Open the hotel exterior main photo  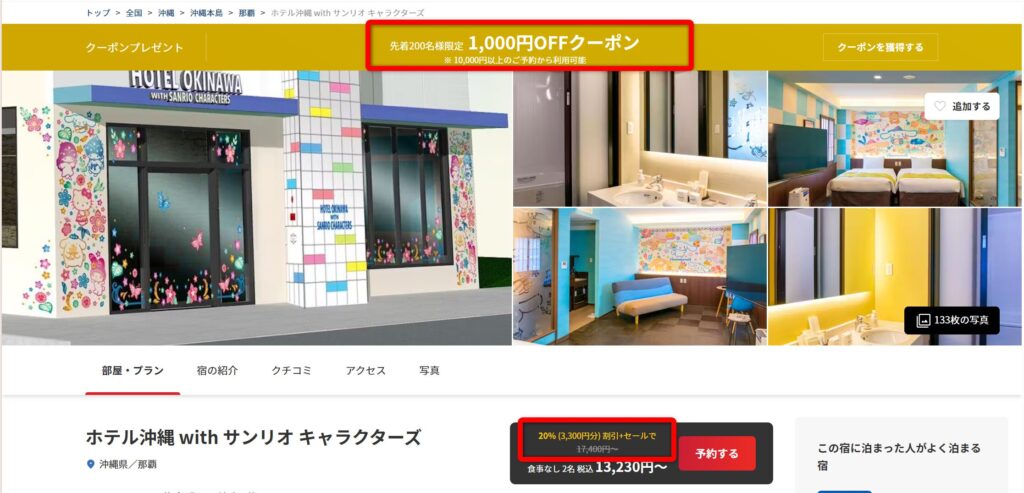click(257, 208)
